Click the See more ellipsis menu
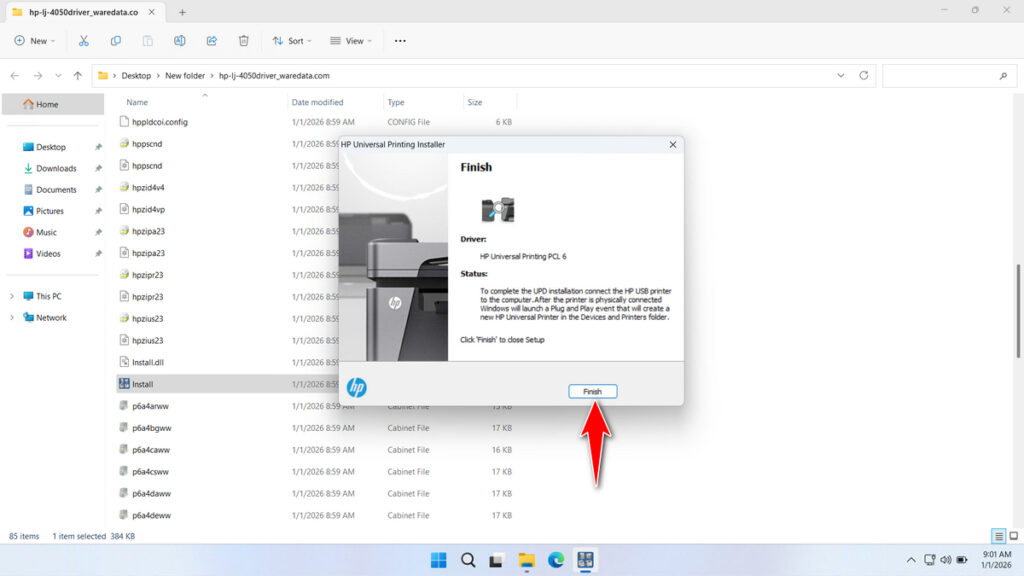 click(399, 40)
